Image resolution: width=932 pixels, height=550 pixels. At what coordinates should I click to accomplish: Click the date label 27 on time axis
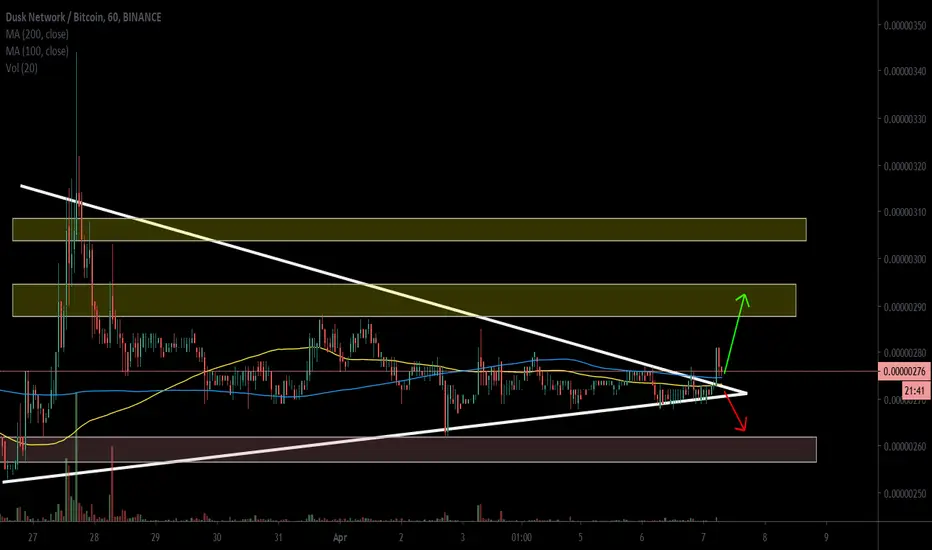(32, 538)
